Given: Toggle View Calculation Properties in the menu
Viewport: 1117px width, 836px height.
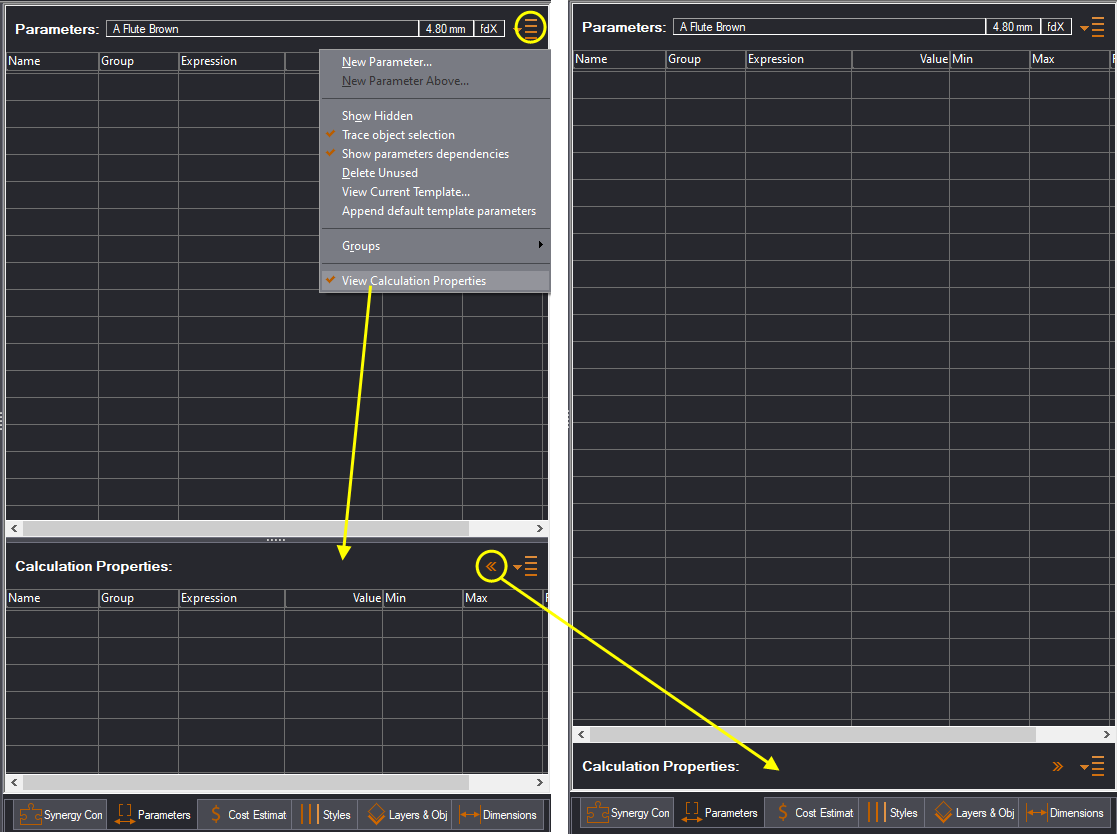Looking at the screenshot, I should (413, 281).
